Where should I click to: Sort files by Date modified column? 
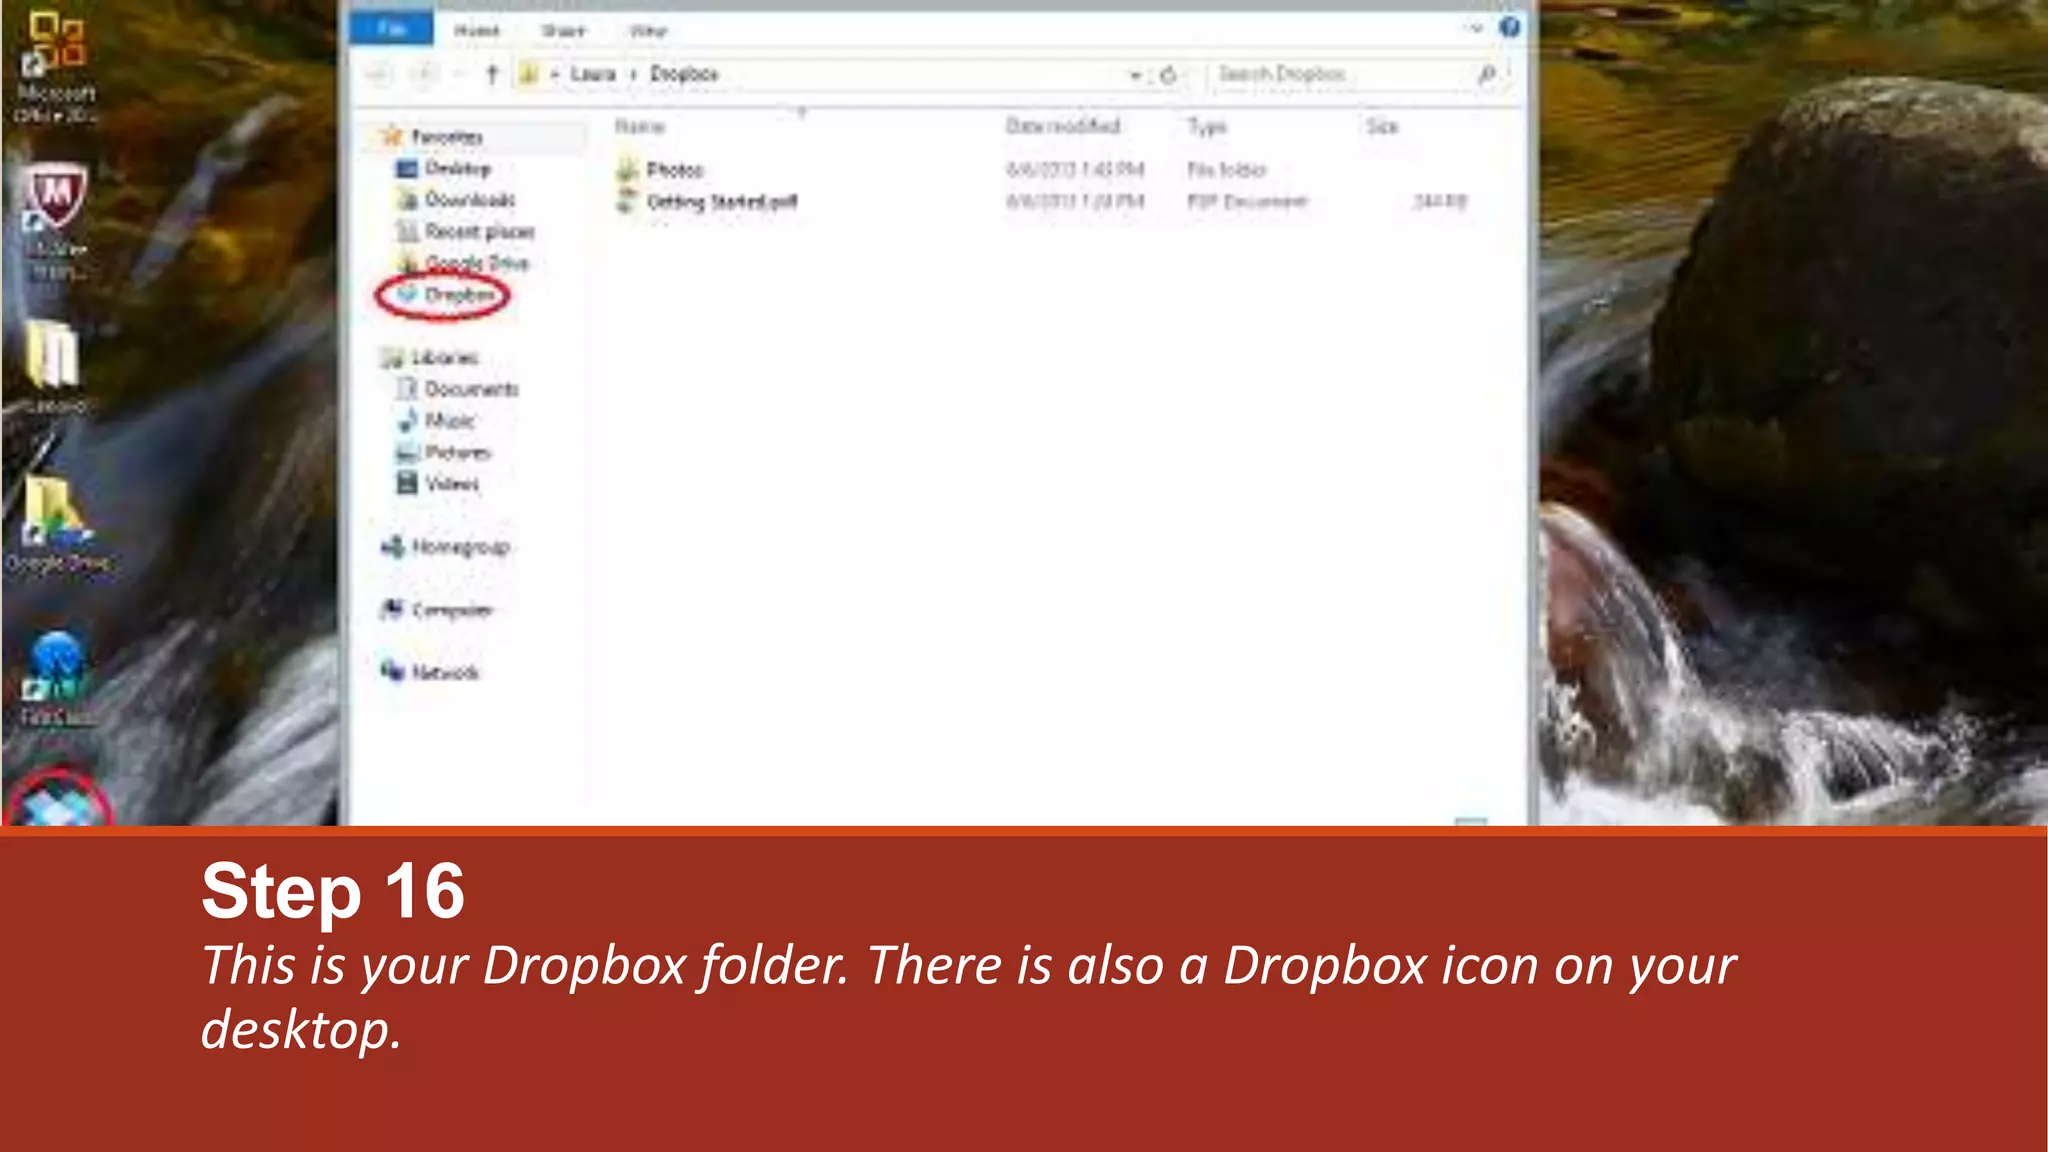(1063, 126)
